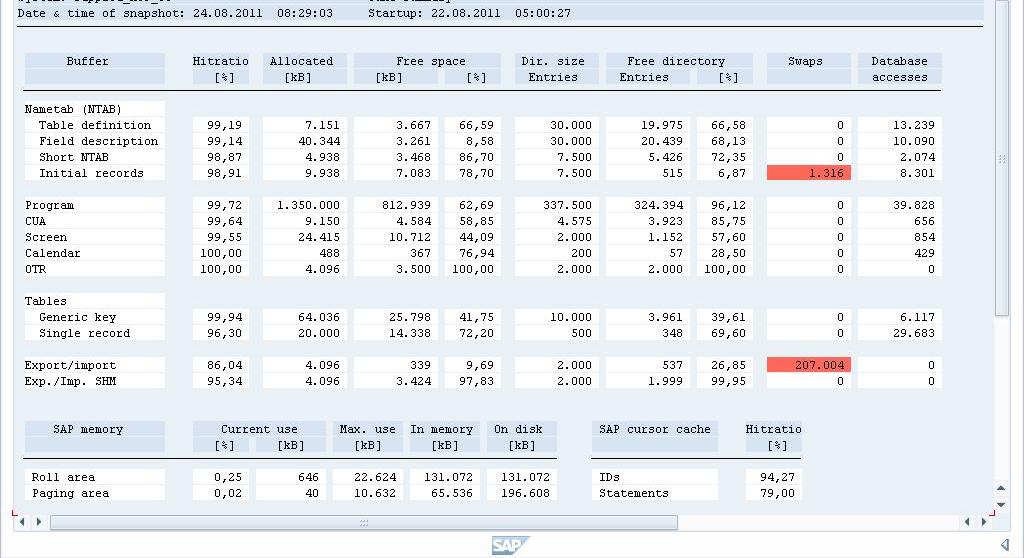Click the SAP cursor cache header
Image resolution: width=1024 pixels, height=558 pixels.
pos(654,429)
